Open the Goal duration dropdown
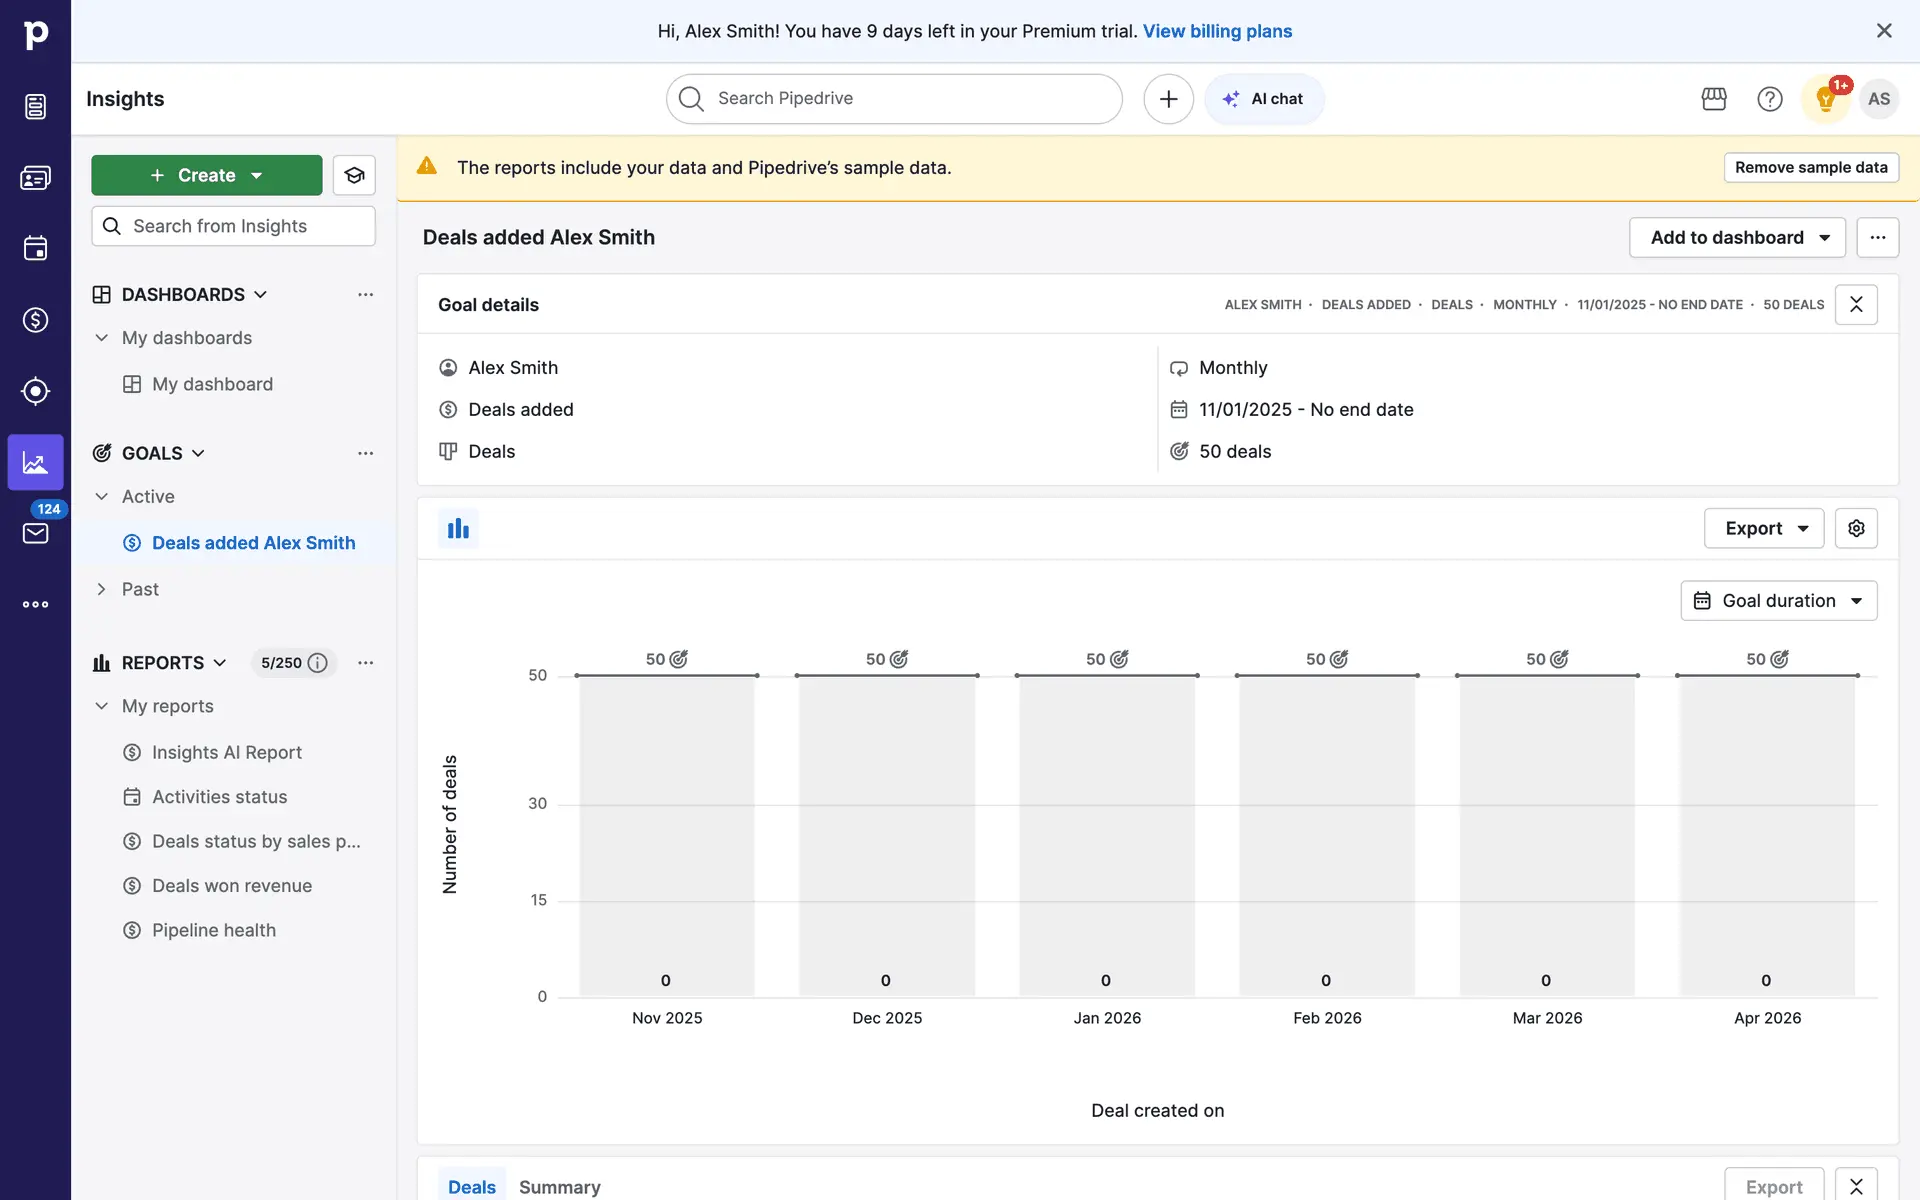 coord(1778,601)
